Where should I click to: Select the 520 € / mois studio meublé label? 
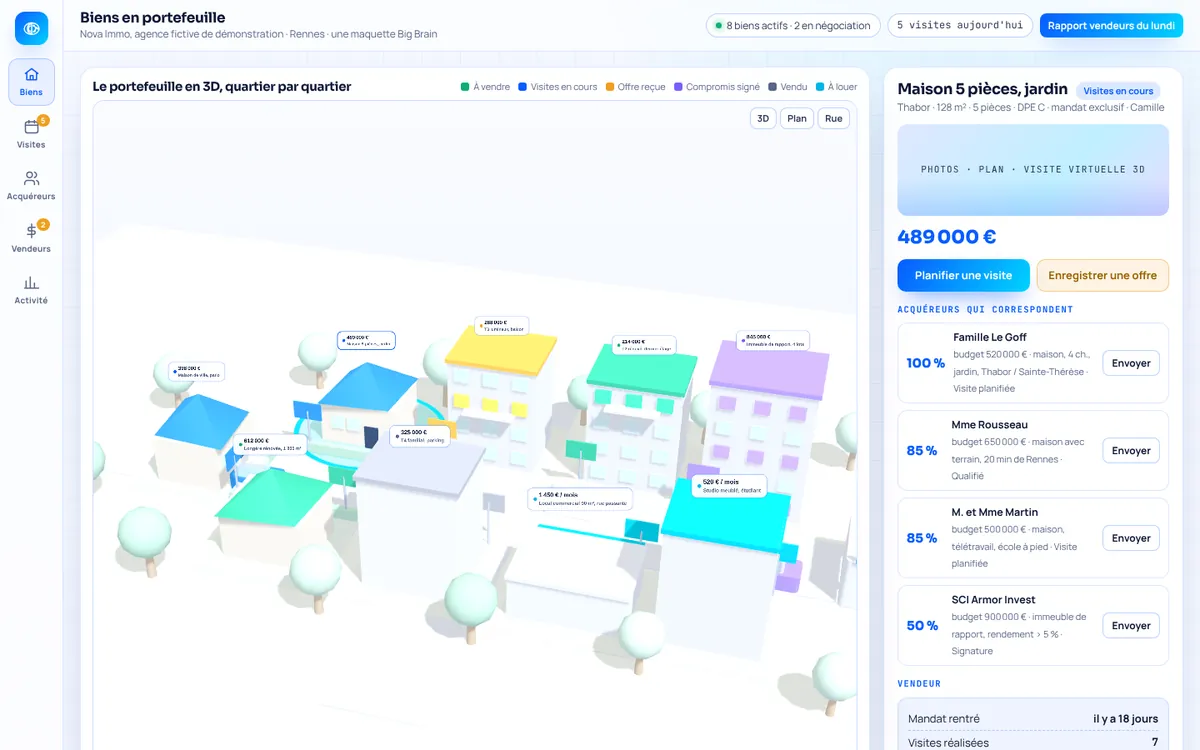point(729,485)
